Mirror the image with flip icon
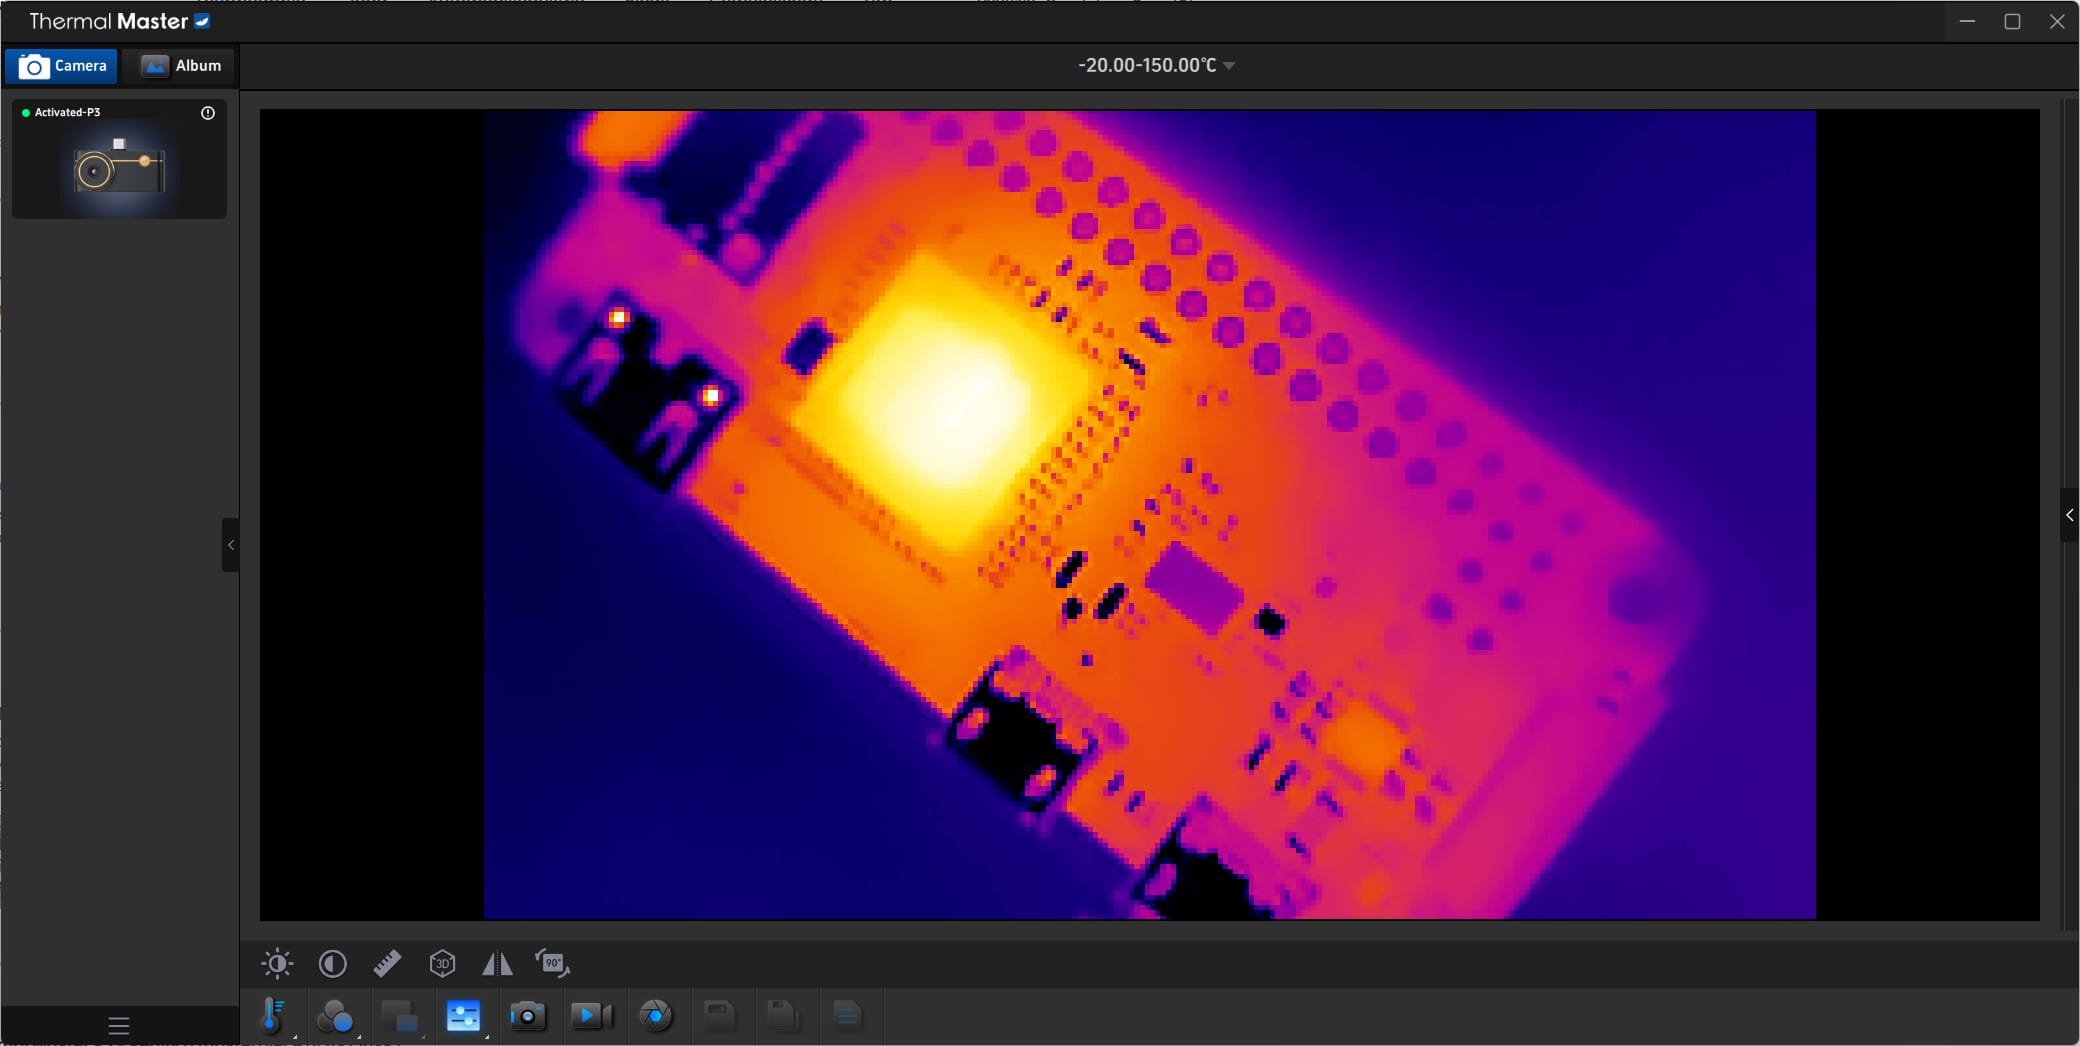The image size is (2080, 1046). tap(497, 964)
